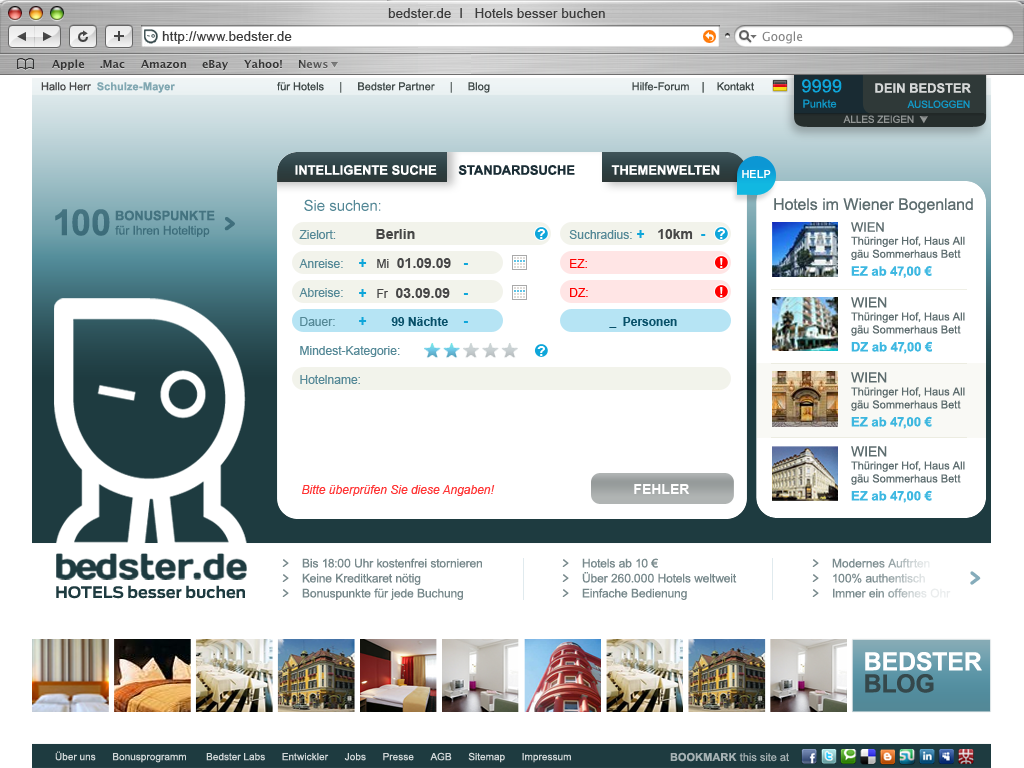Open the News dropdown in the bookmarks bar
The image size is (1024, 768).
pyautogui.click(x=317, y=63)
